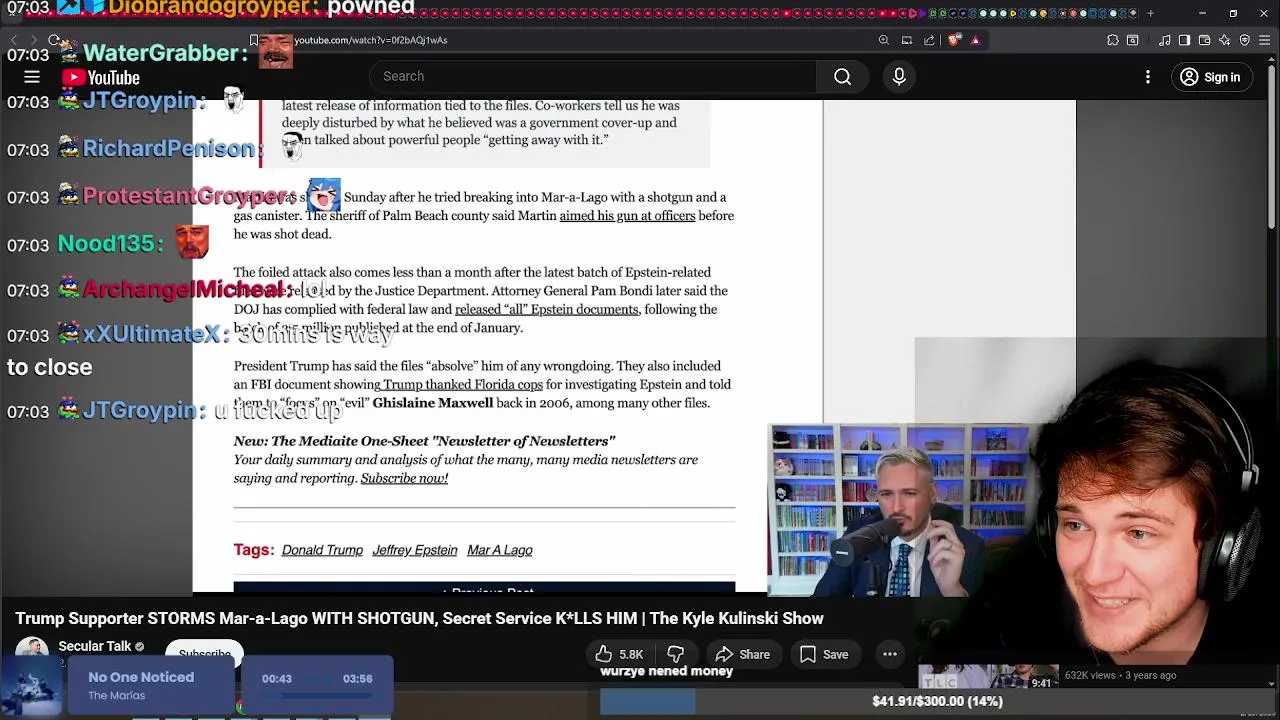
Task: Click the 'Ghislaine Maxwell' bold text
Action: [432, 403]
